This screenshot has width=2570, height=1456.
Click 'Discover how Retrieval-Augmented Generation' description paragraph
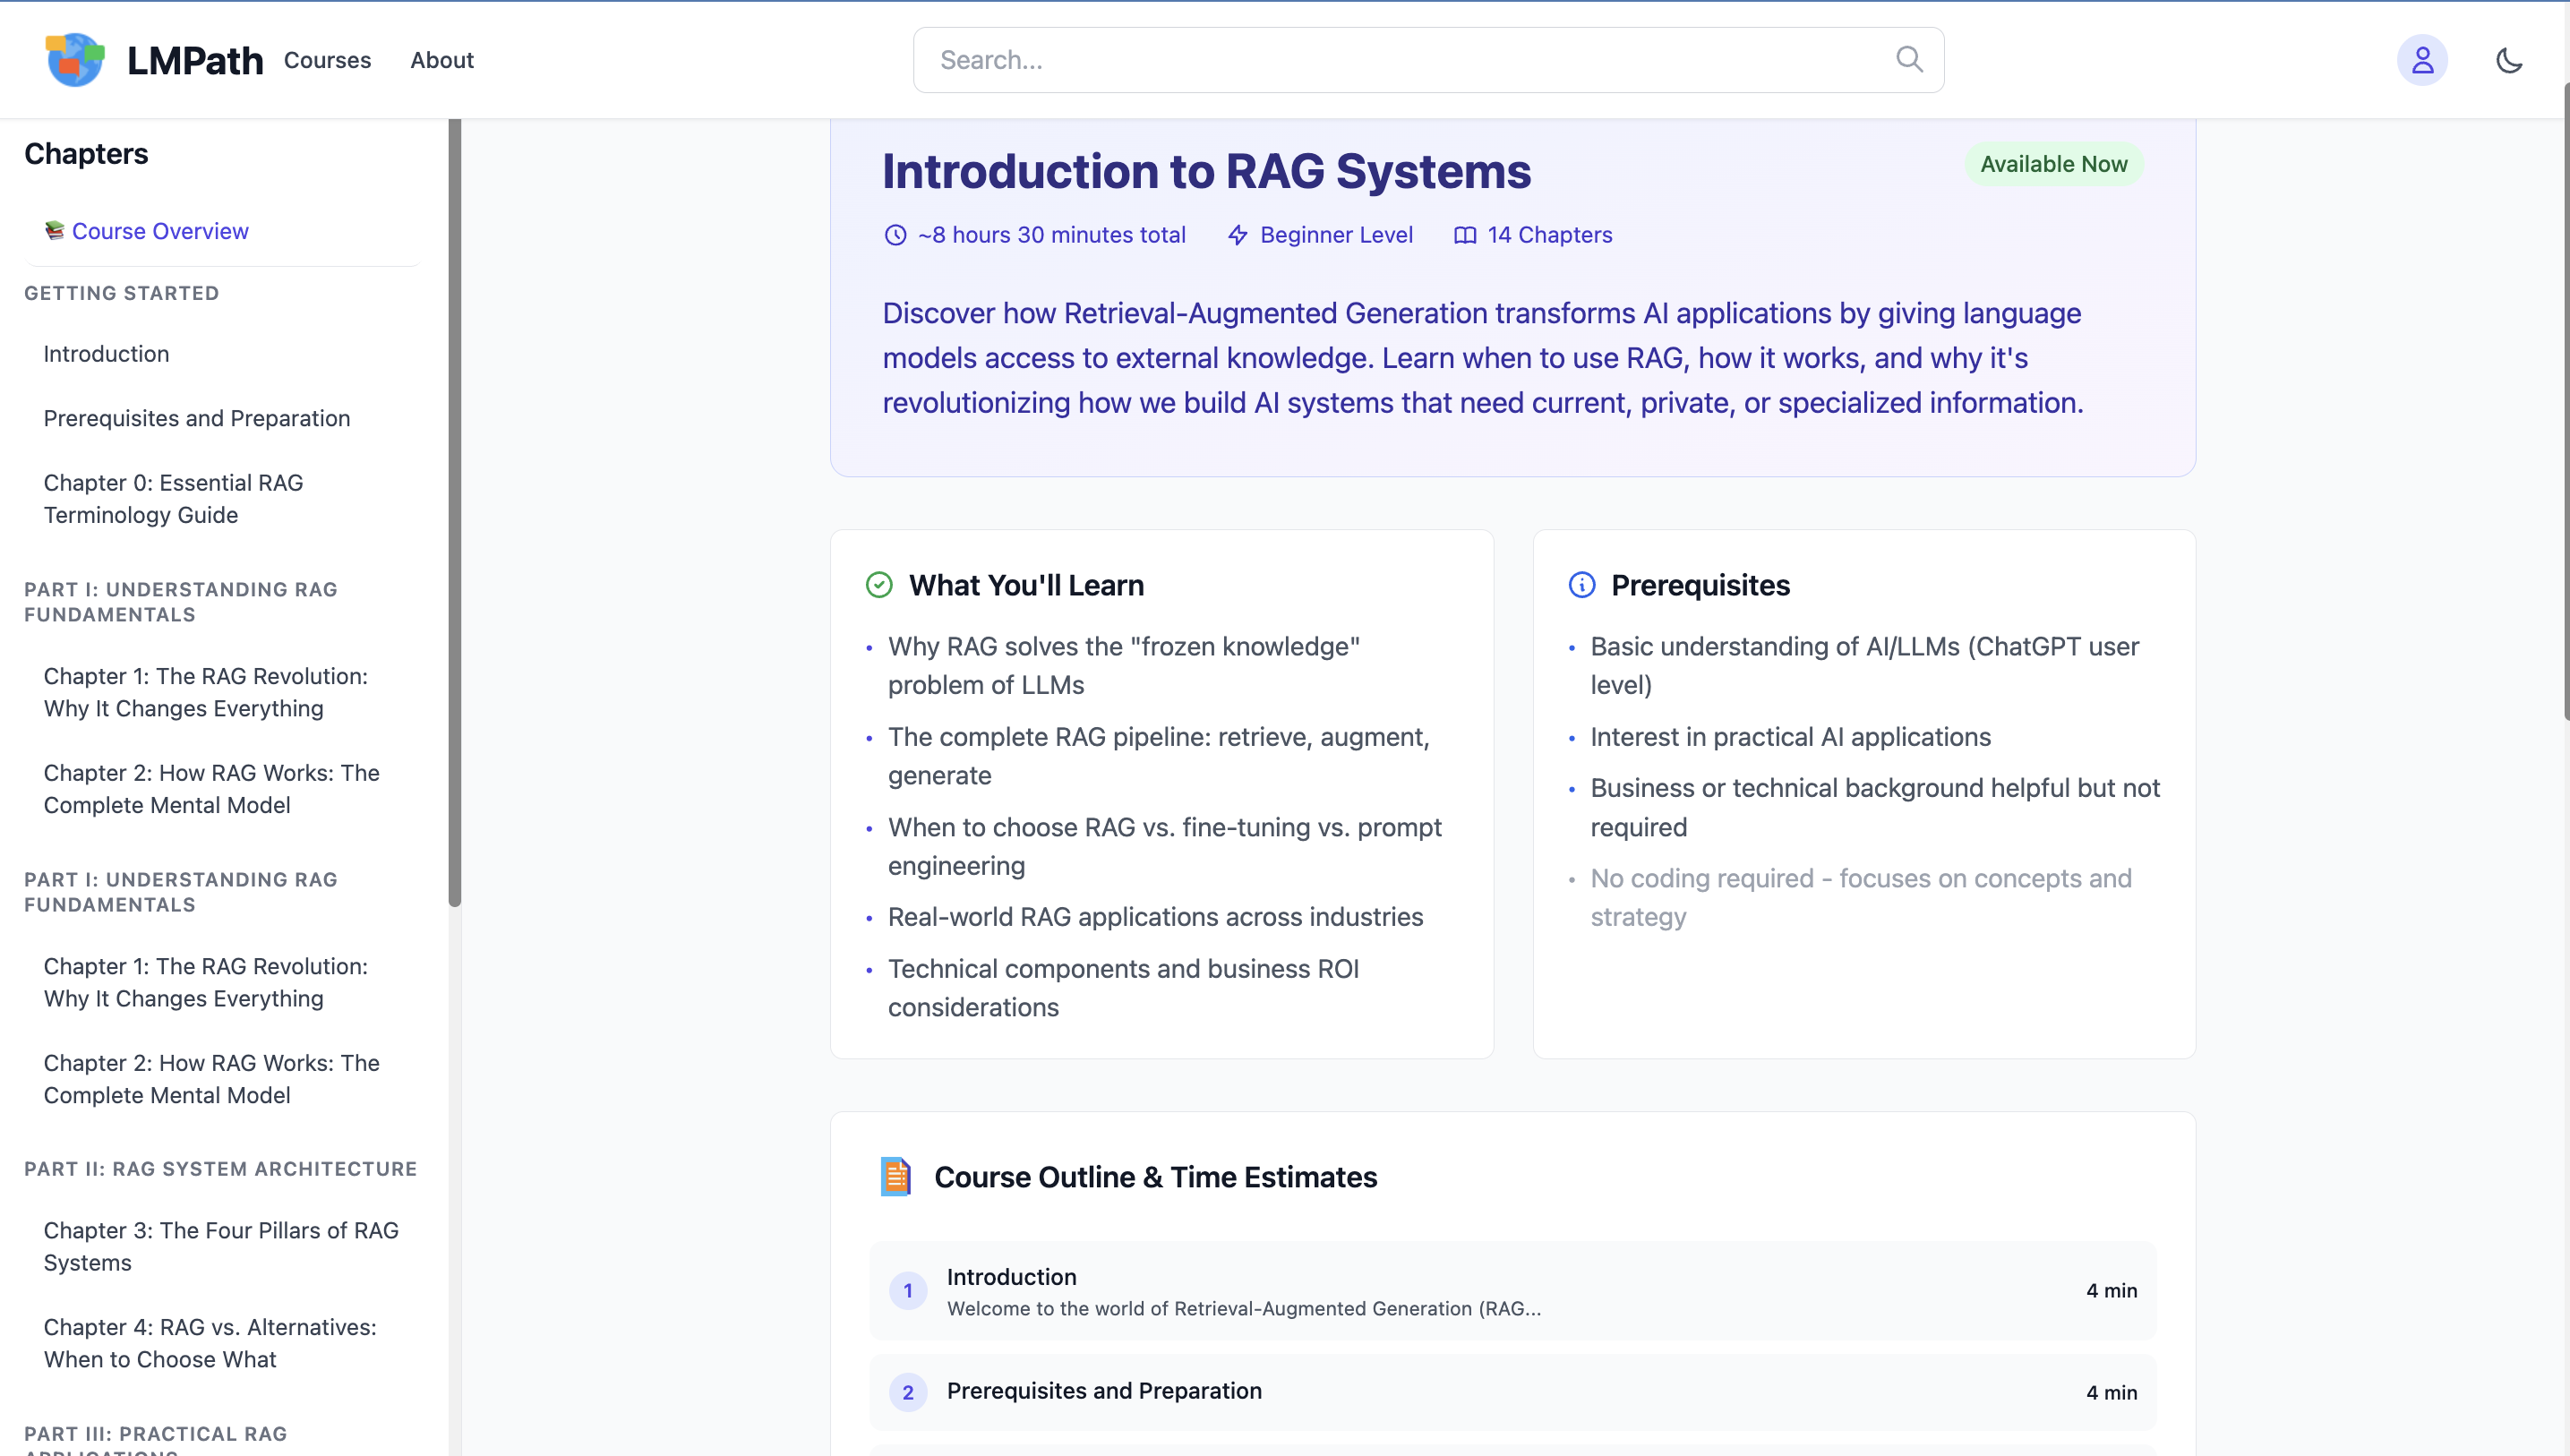tap(1482, 357)
